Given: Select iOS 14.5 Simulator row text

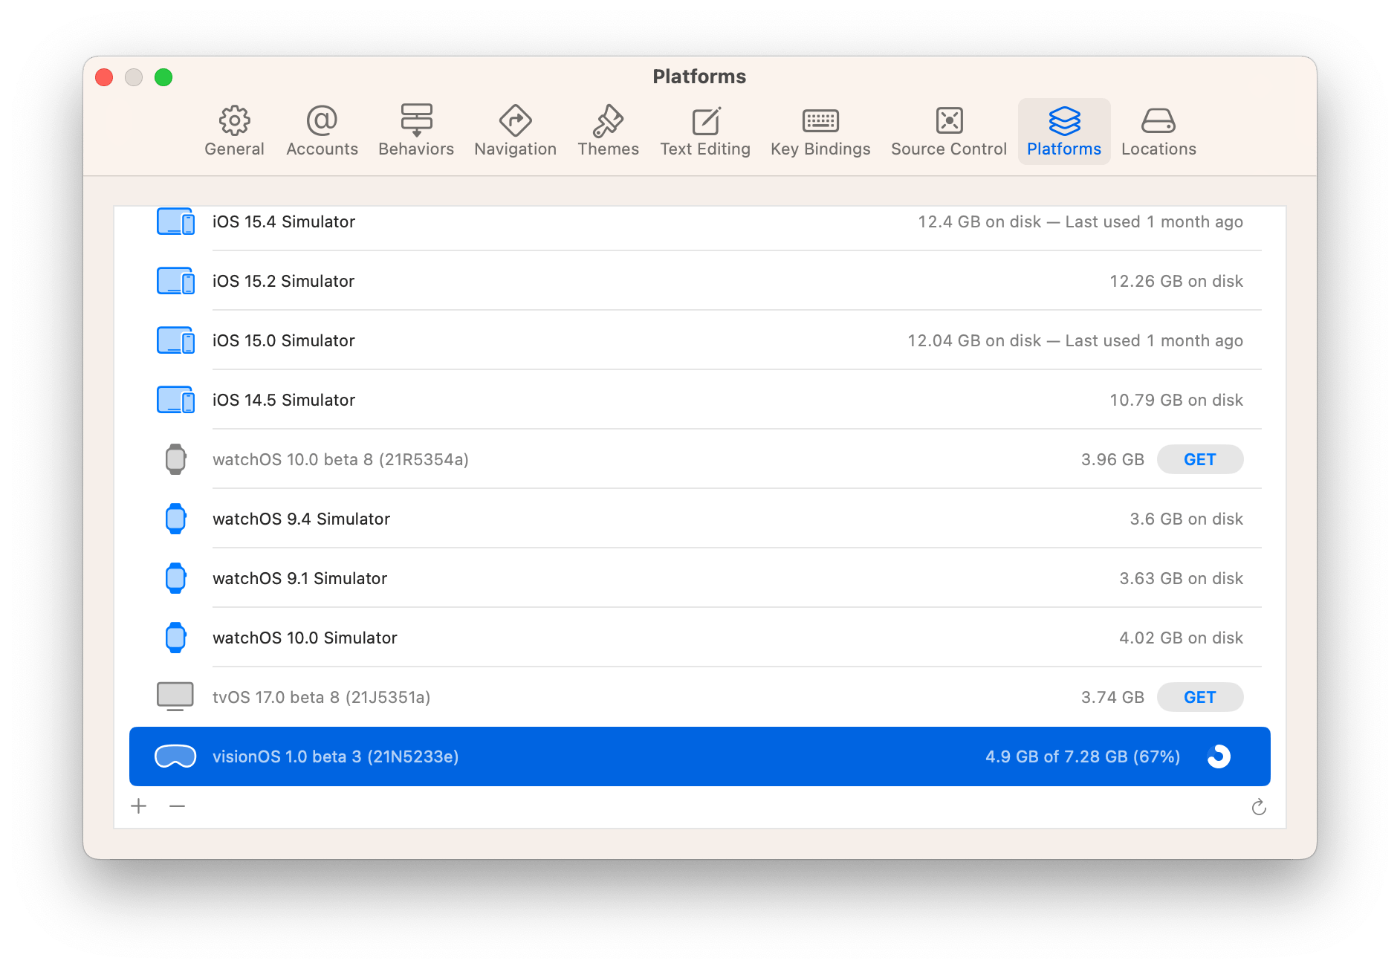Looking at the screenshot, I should coord(284,400).
